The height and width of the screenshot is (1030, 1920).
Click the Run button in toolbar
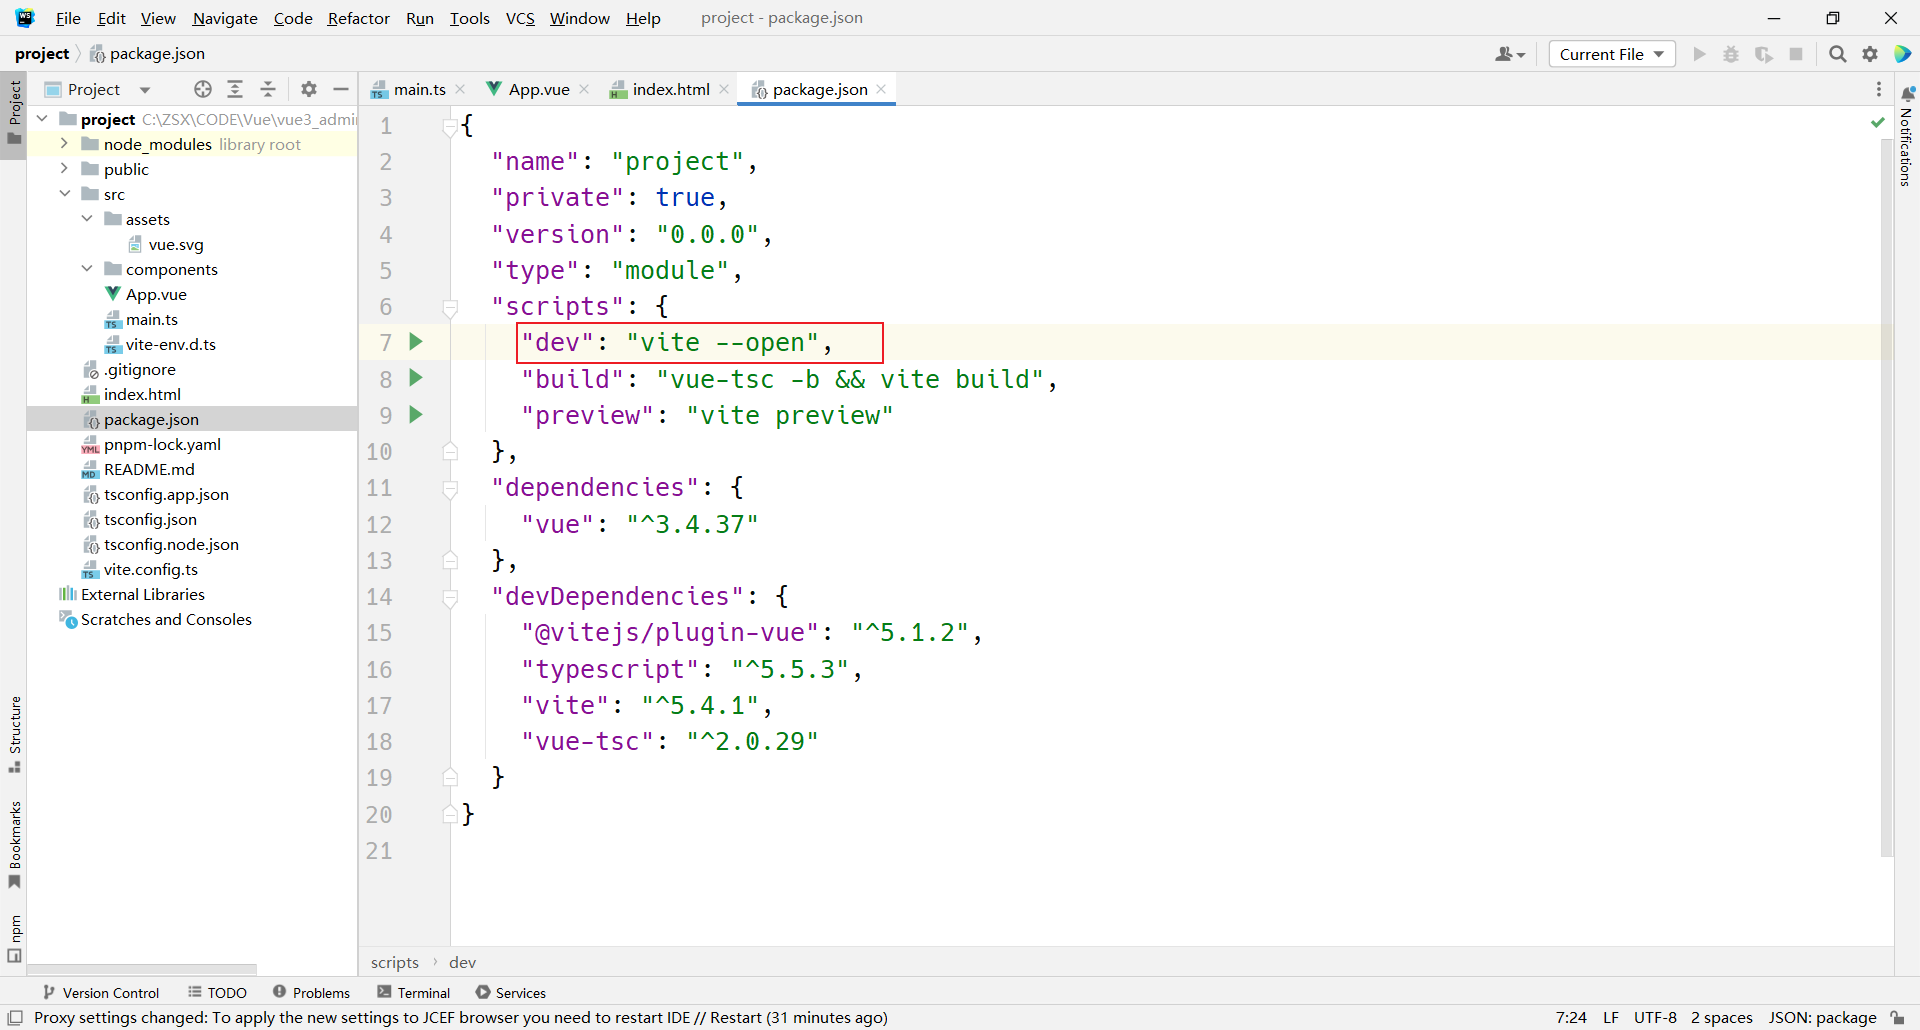(1699, 54)
